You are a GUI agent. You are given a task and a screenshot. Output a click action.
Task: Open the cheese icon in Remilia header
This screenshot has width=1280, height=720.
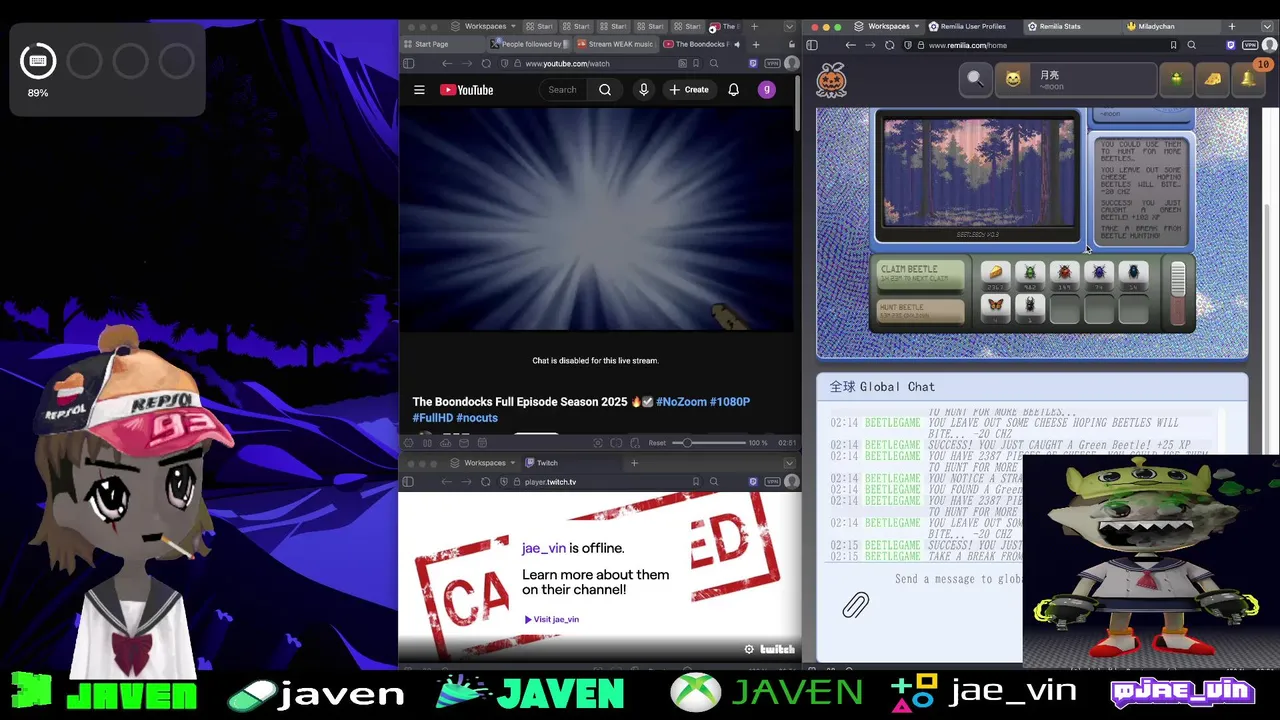1212,79
